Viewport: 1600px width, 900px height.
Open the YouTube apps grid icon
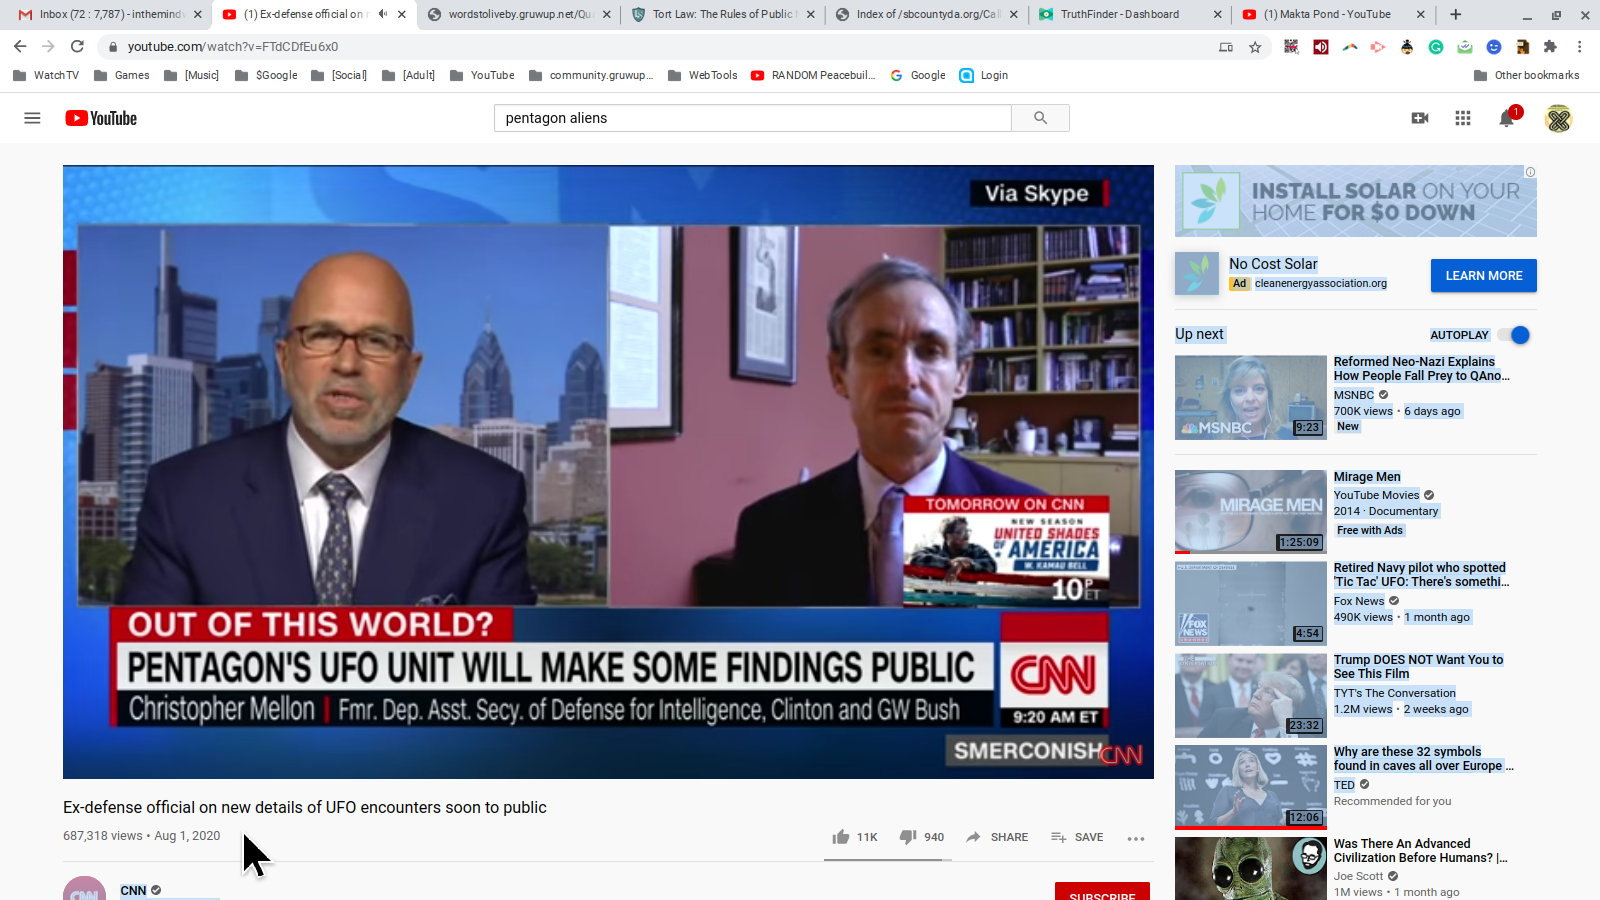[x=1463, y=118]
